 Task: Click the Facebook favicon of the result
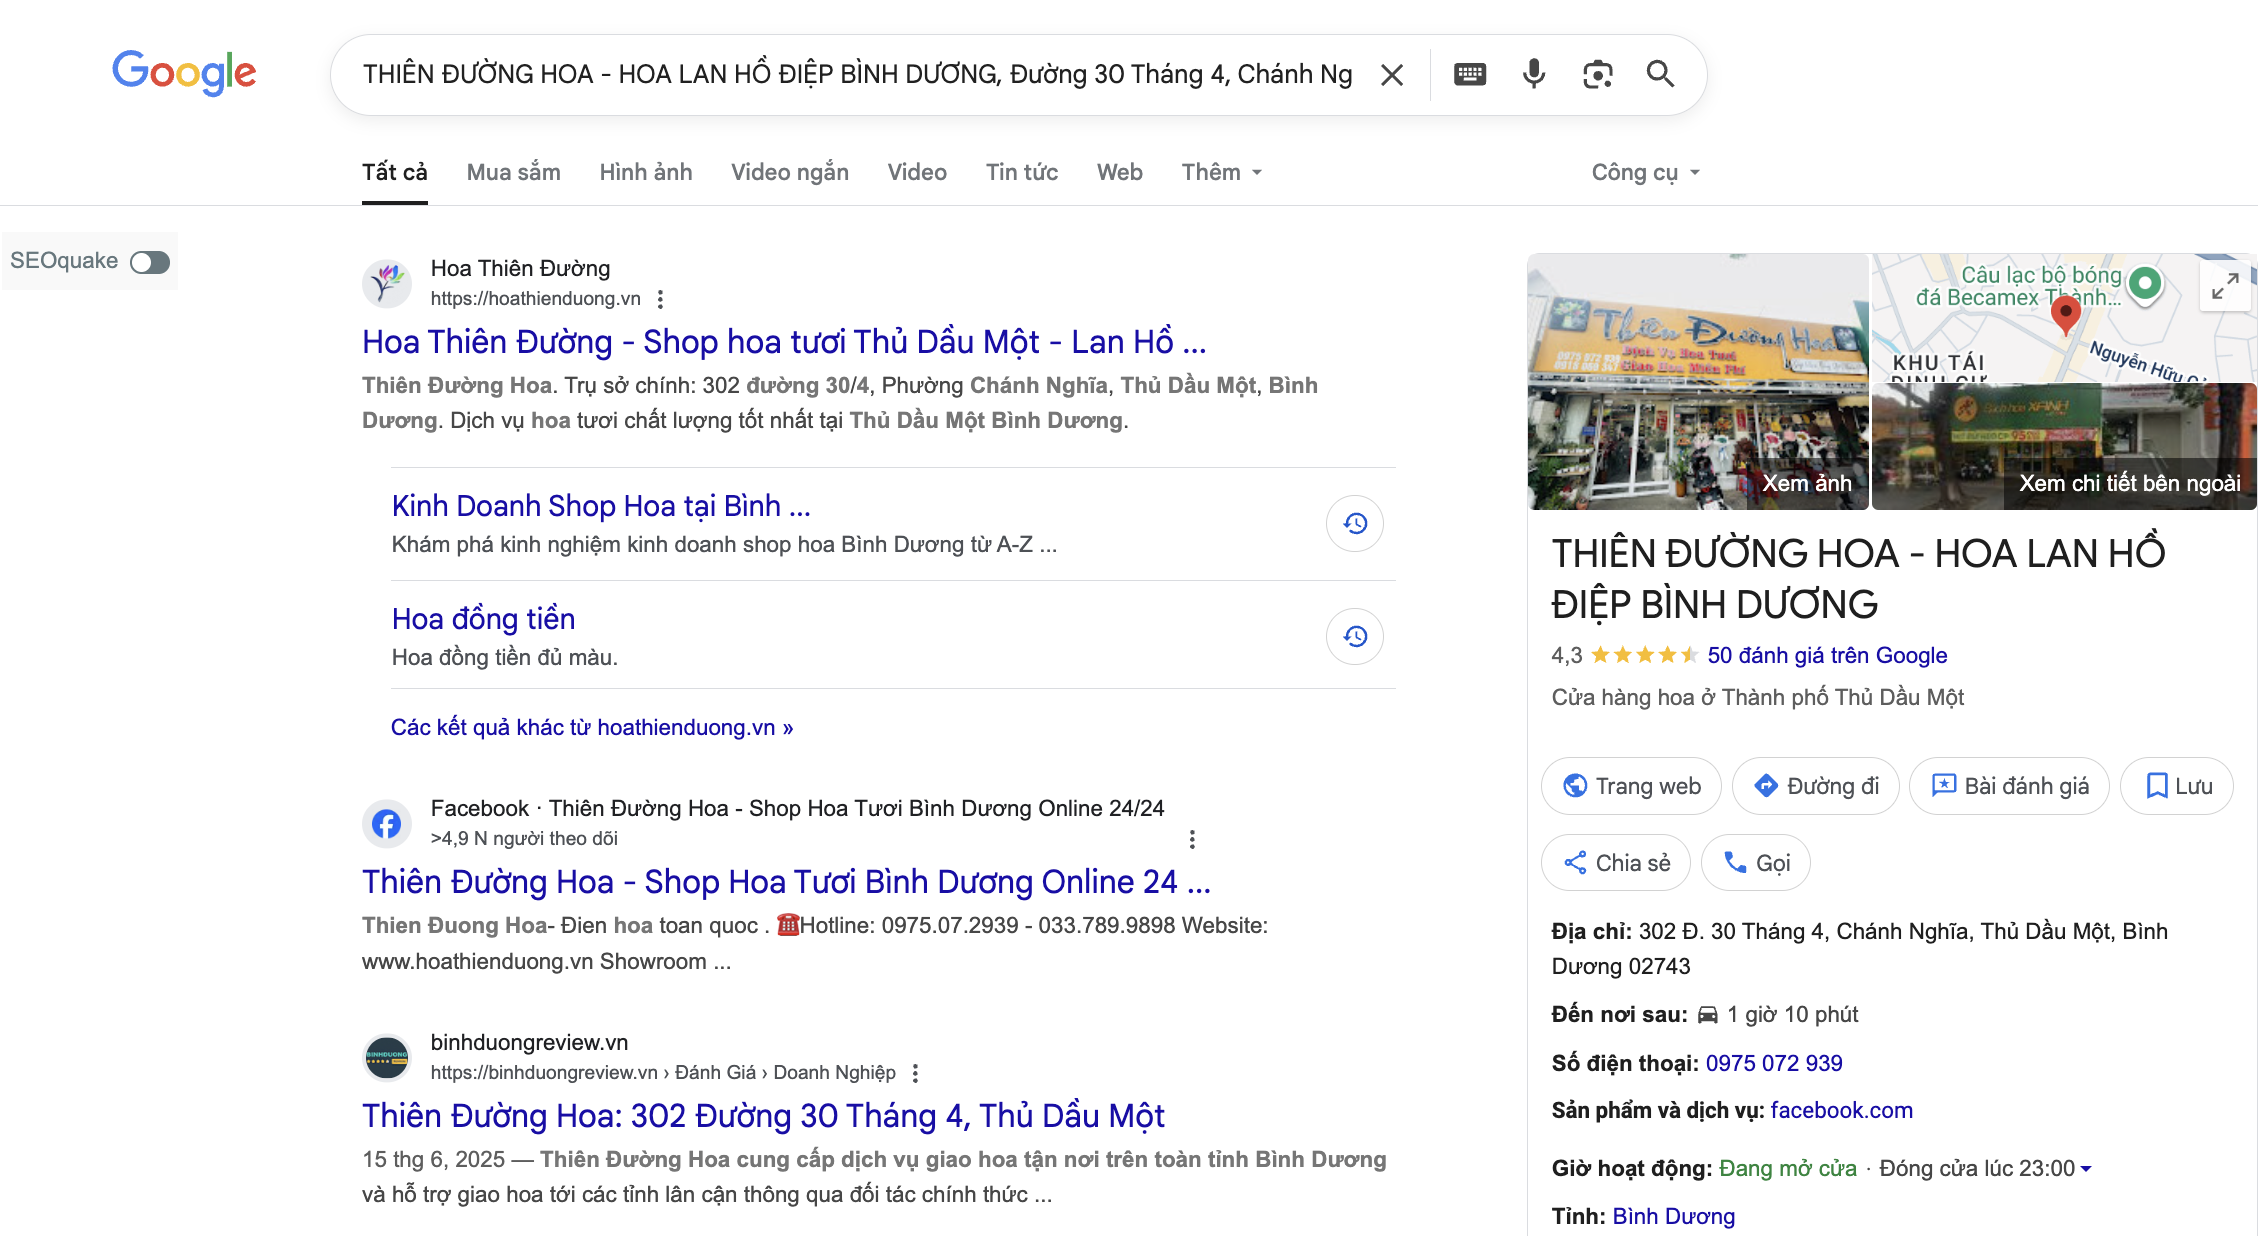click(387, 823)
